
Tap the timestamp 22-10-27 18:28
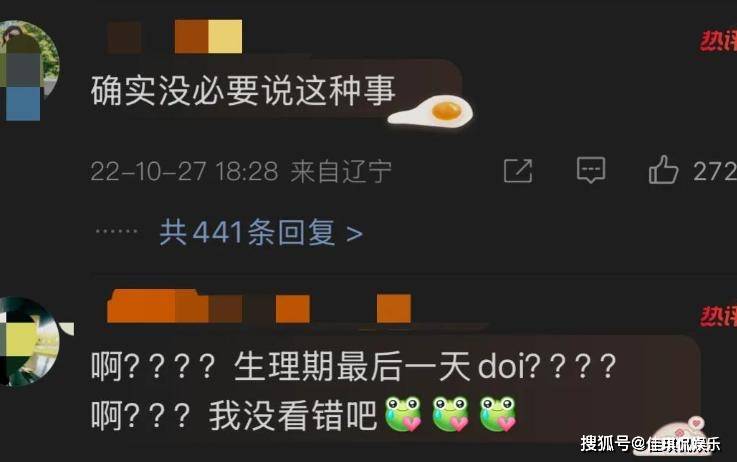tap(184, 171)
